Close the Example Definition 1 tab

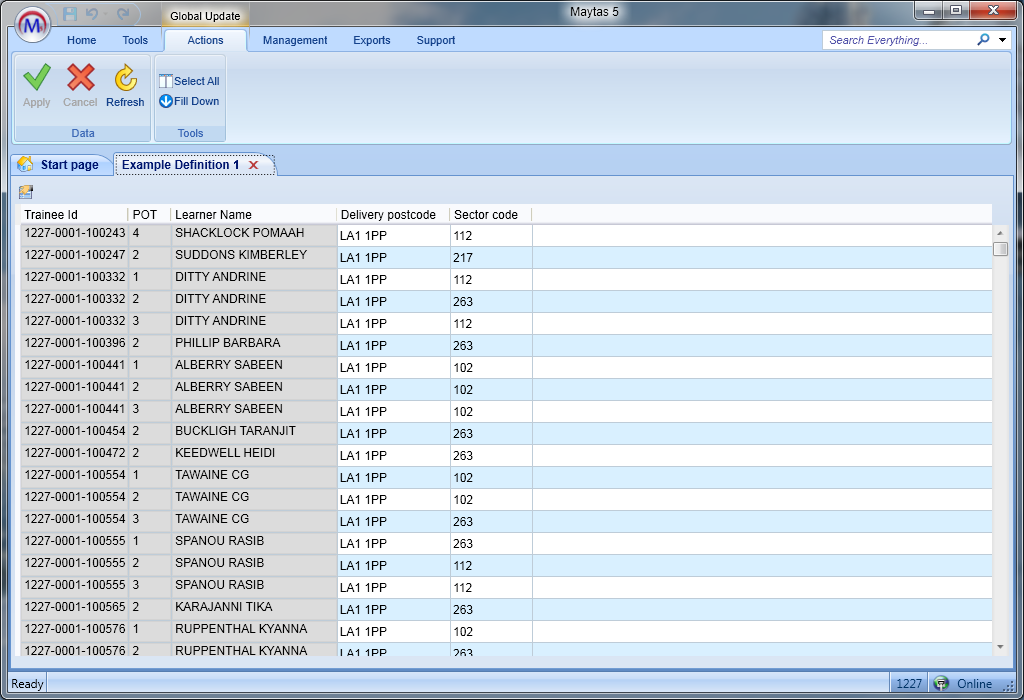tap(254, 165)
